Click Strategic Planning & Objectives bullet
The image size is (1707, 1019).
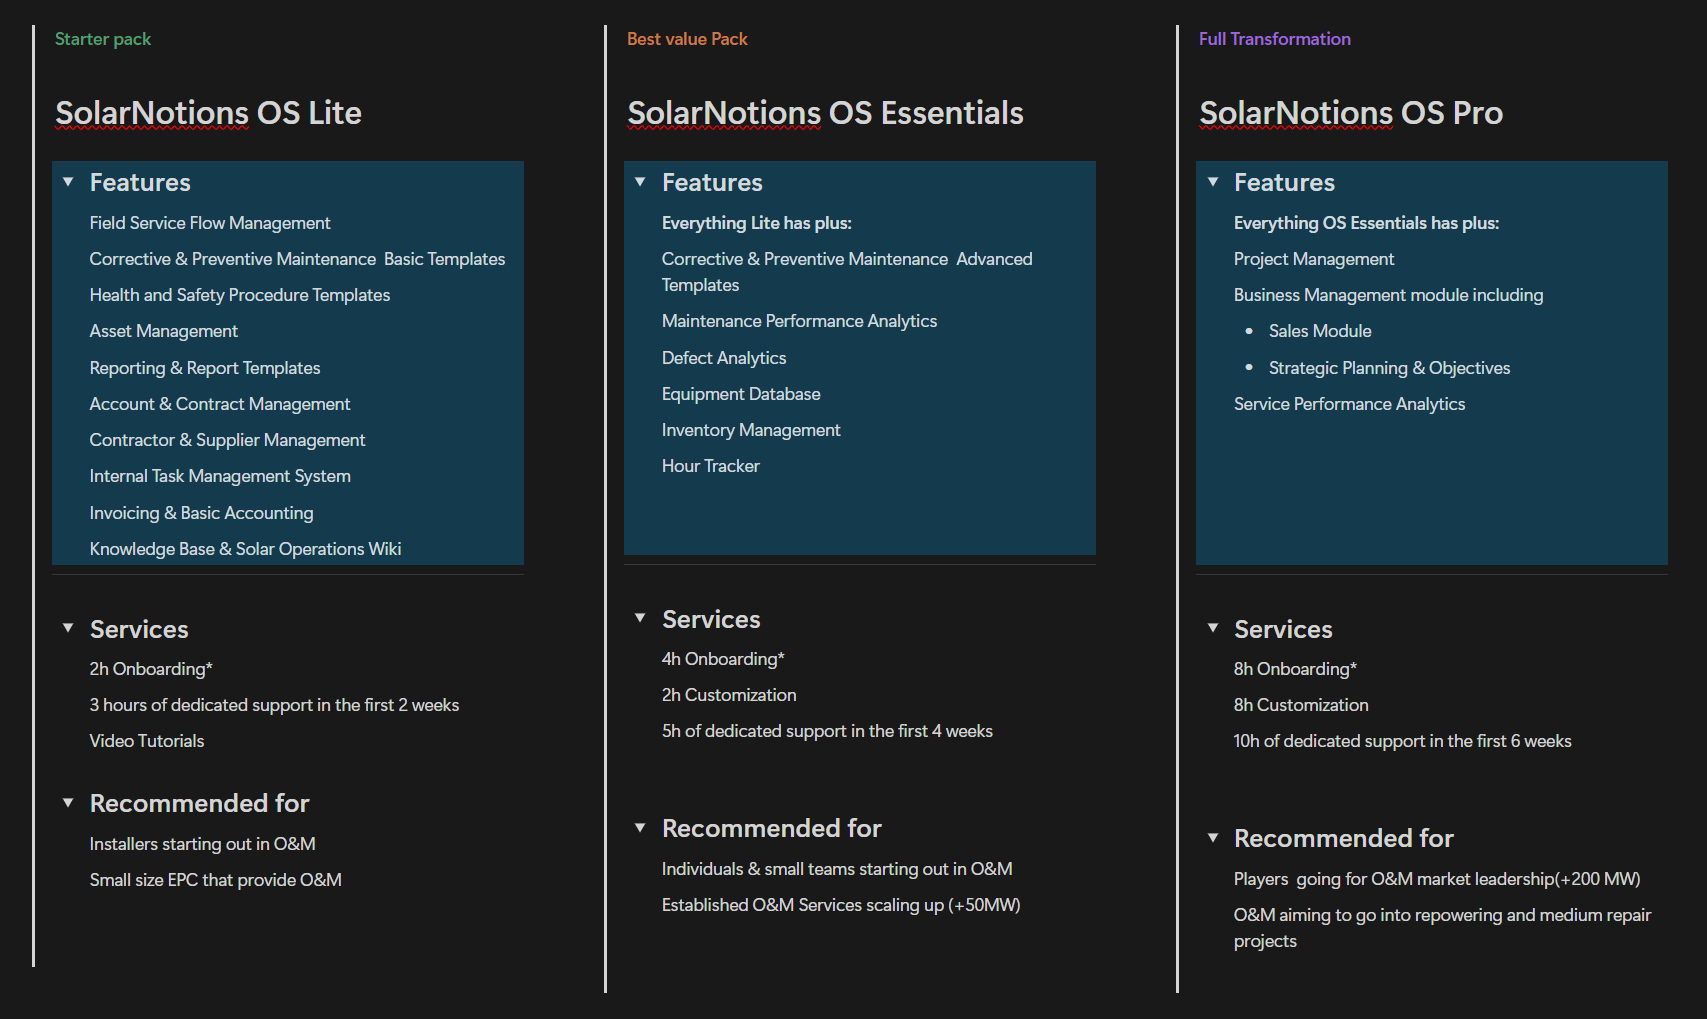click(1389, 368)
